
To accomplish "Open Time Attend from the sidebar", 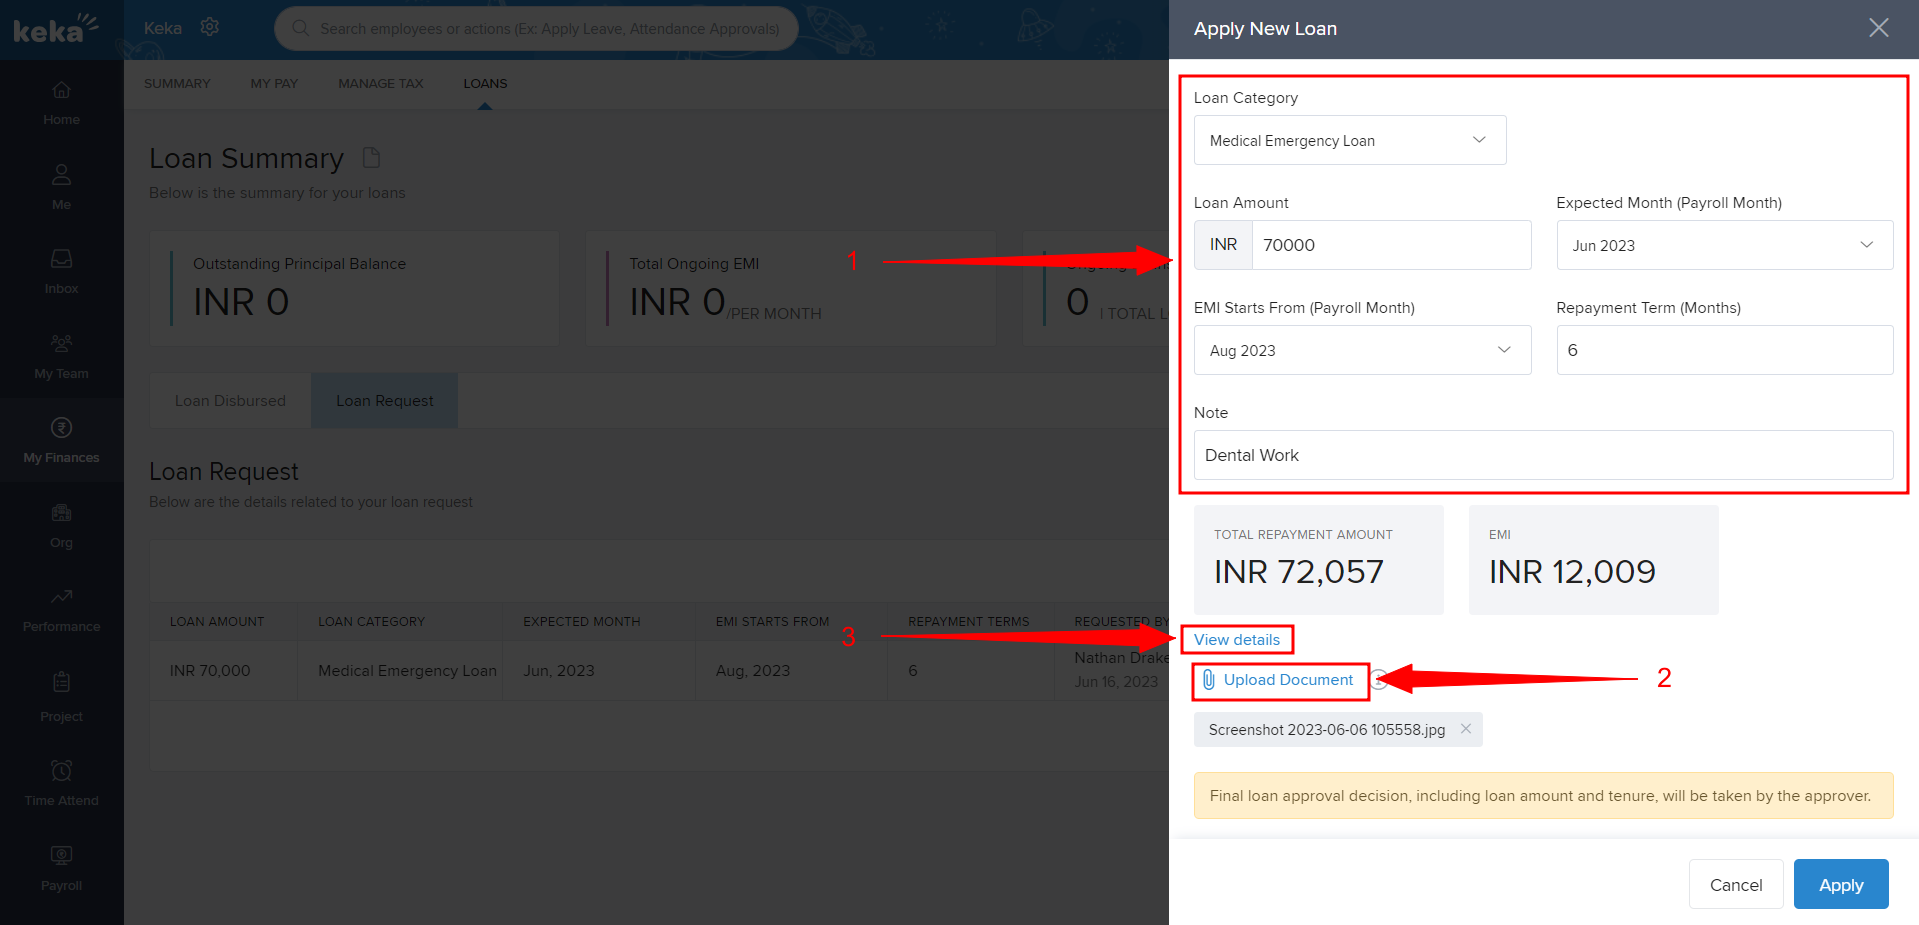I will (x=61, y=783).
